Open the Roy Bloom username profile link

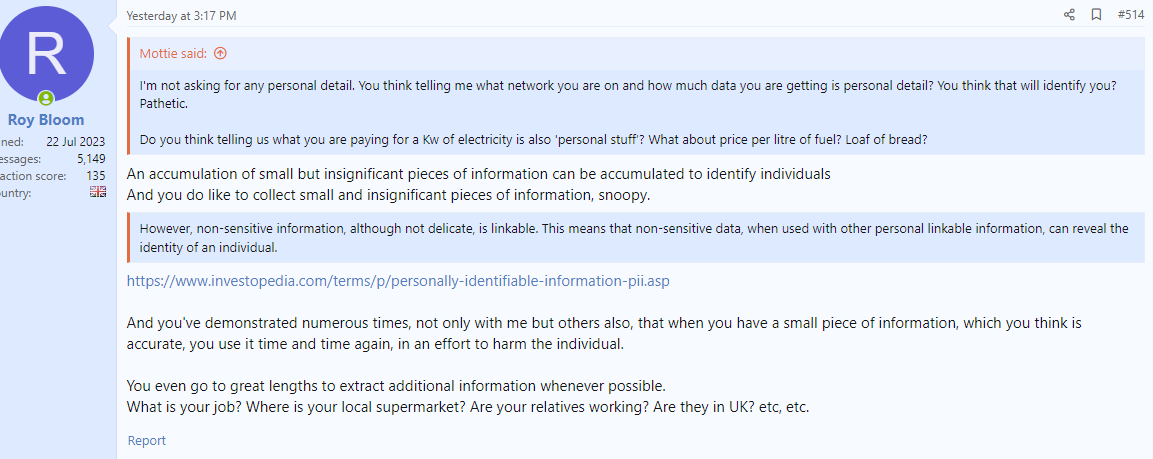[46, 120]
